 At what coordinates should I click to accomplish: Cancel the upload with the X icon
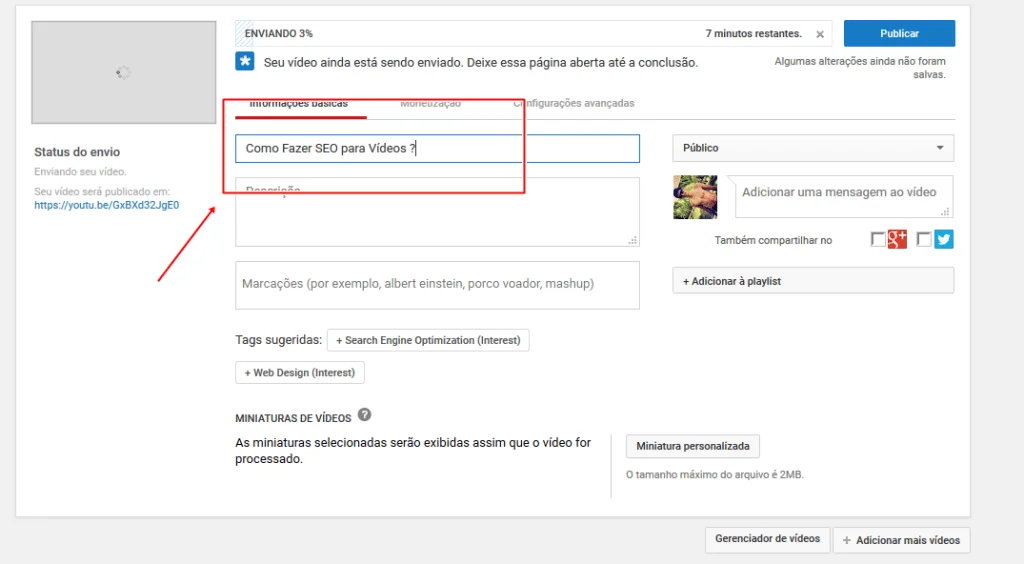tap(820, 34)
